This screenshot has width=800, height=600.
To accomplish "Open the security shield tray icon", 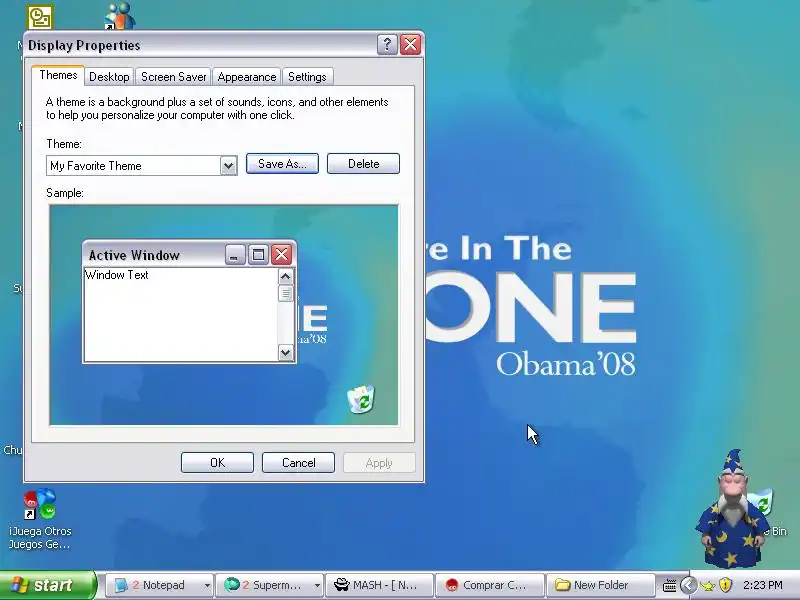I will 725,585.
